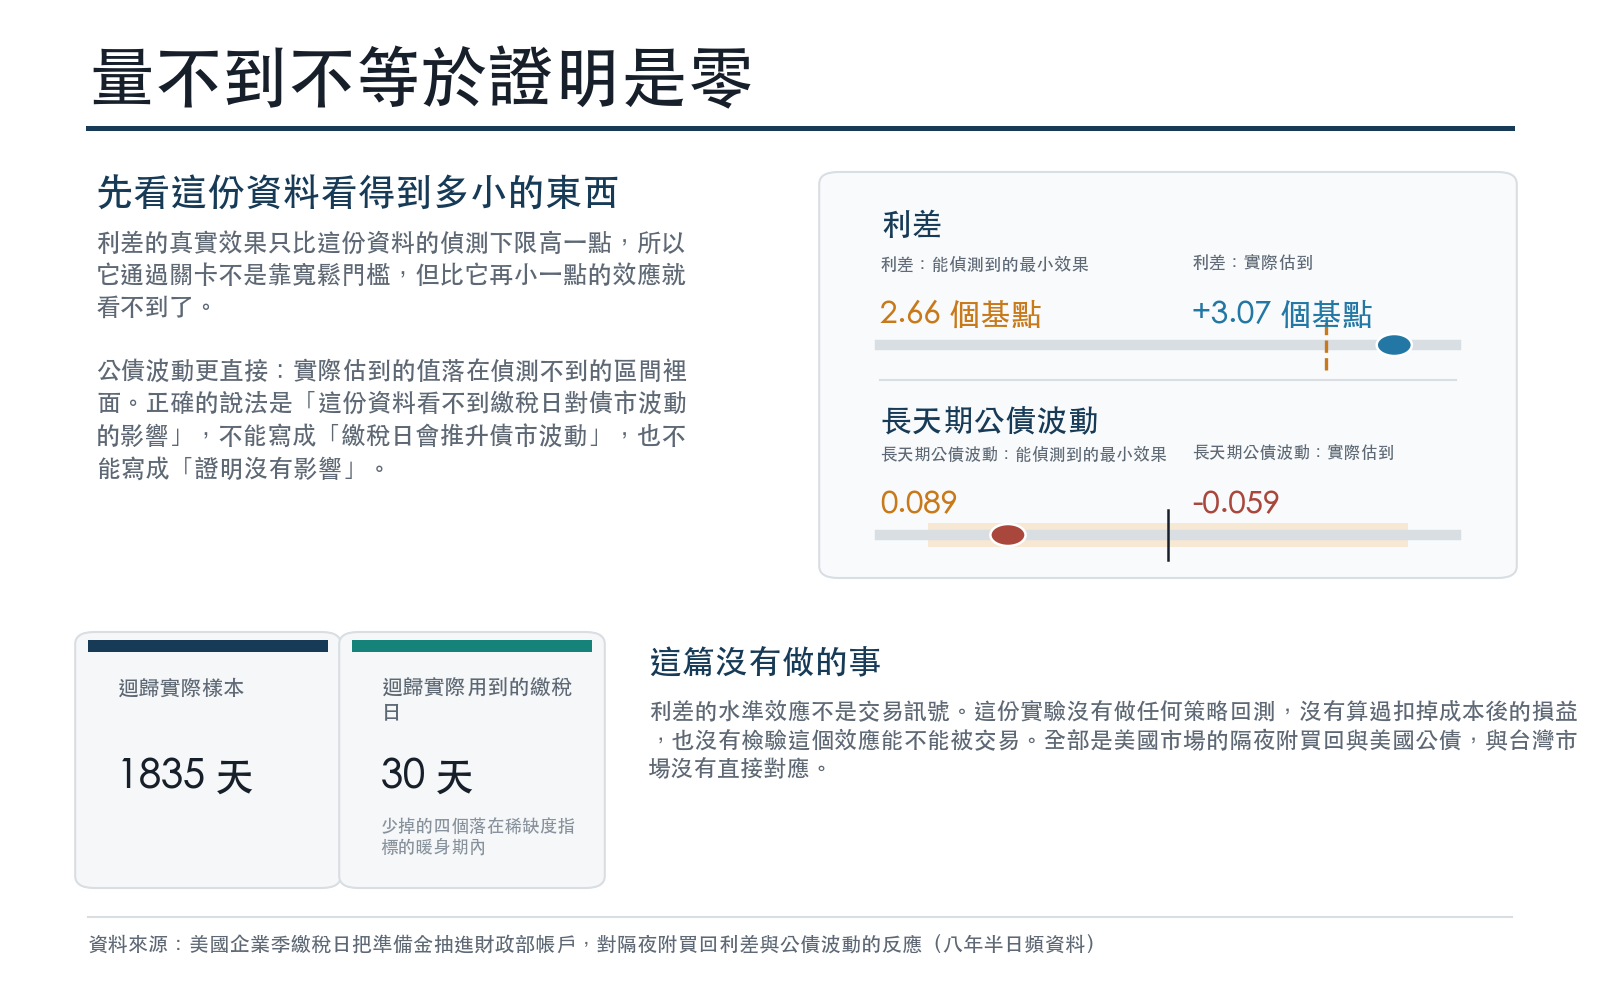
Task: Click the heading 這篇沒有做的事
Action: (765, 662)
